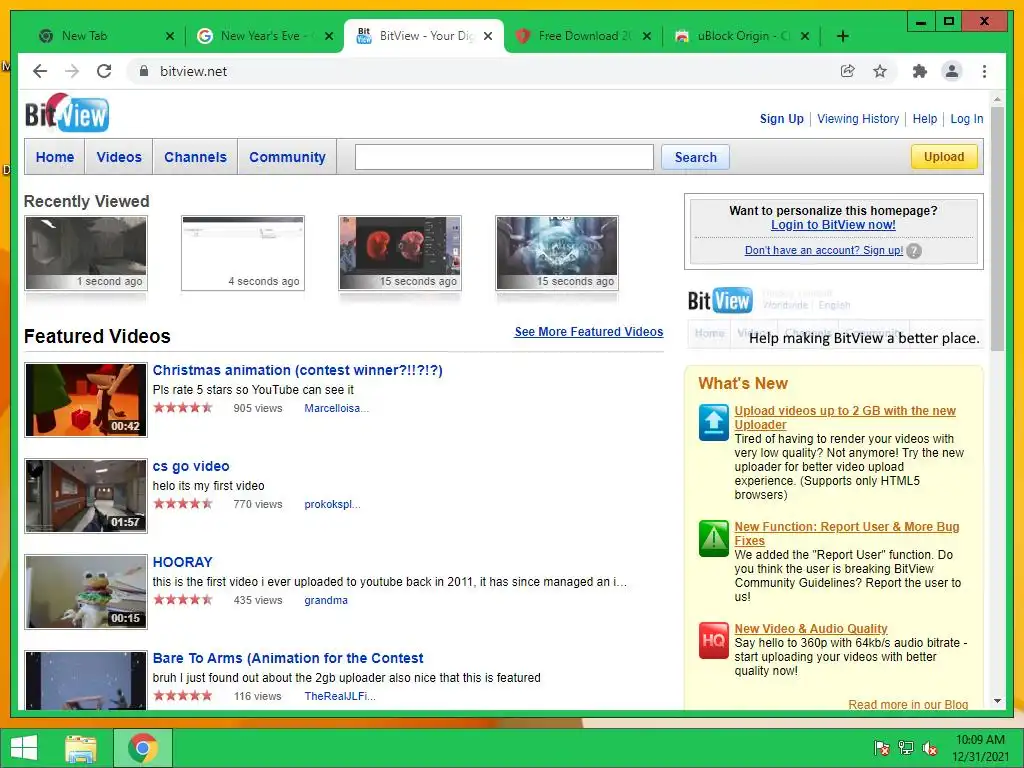Open the Windows Start button

24,748
